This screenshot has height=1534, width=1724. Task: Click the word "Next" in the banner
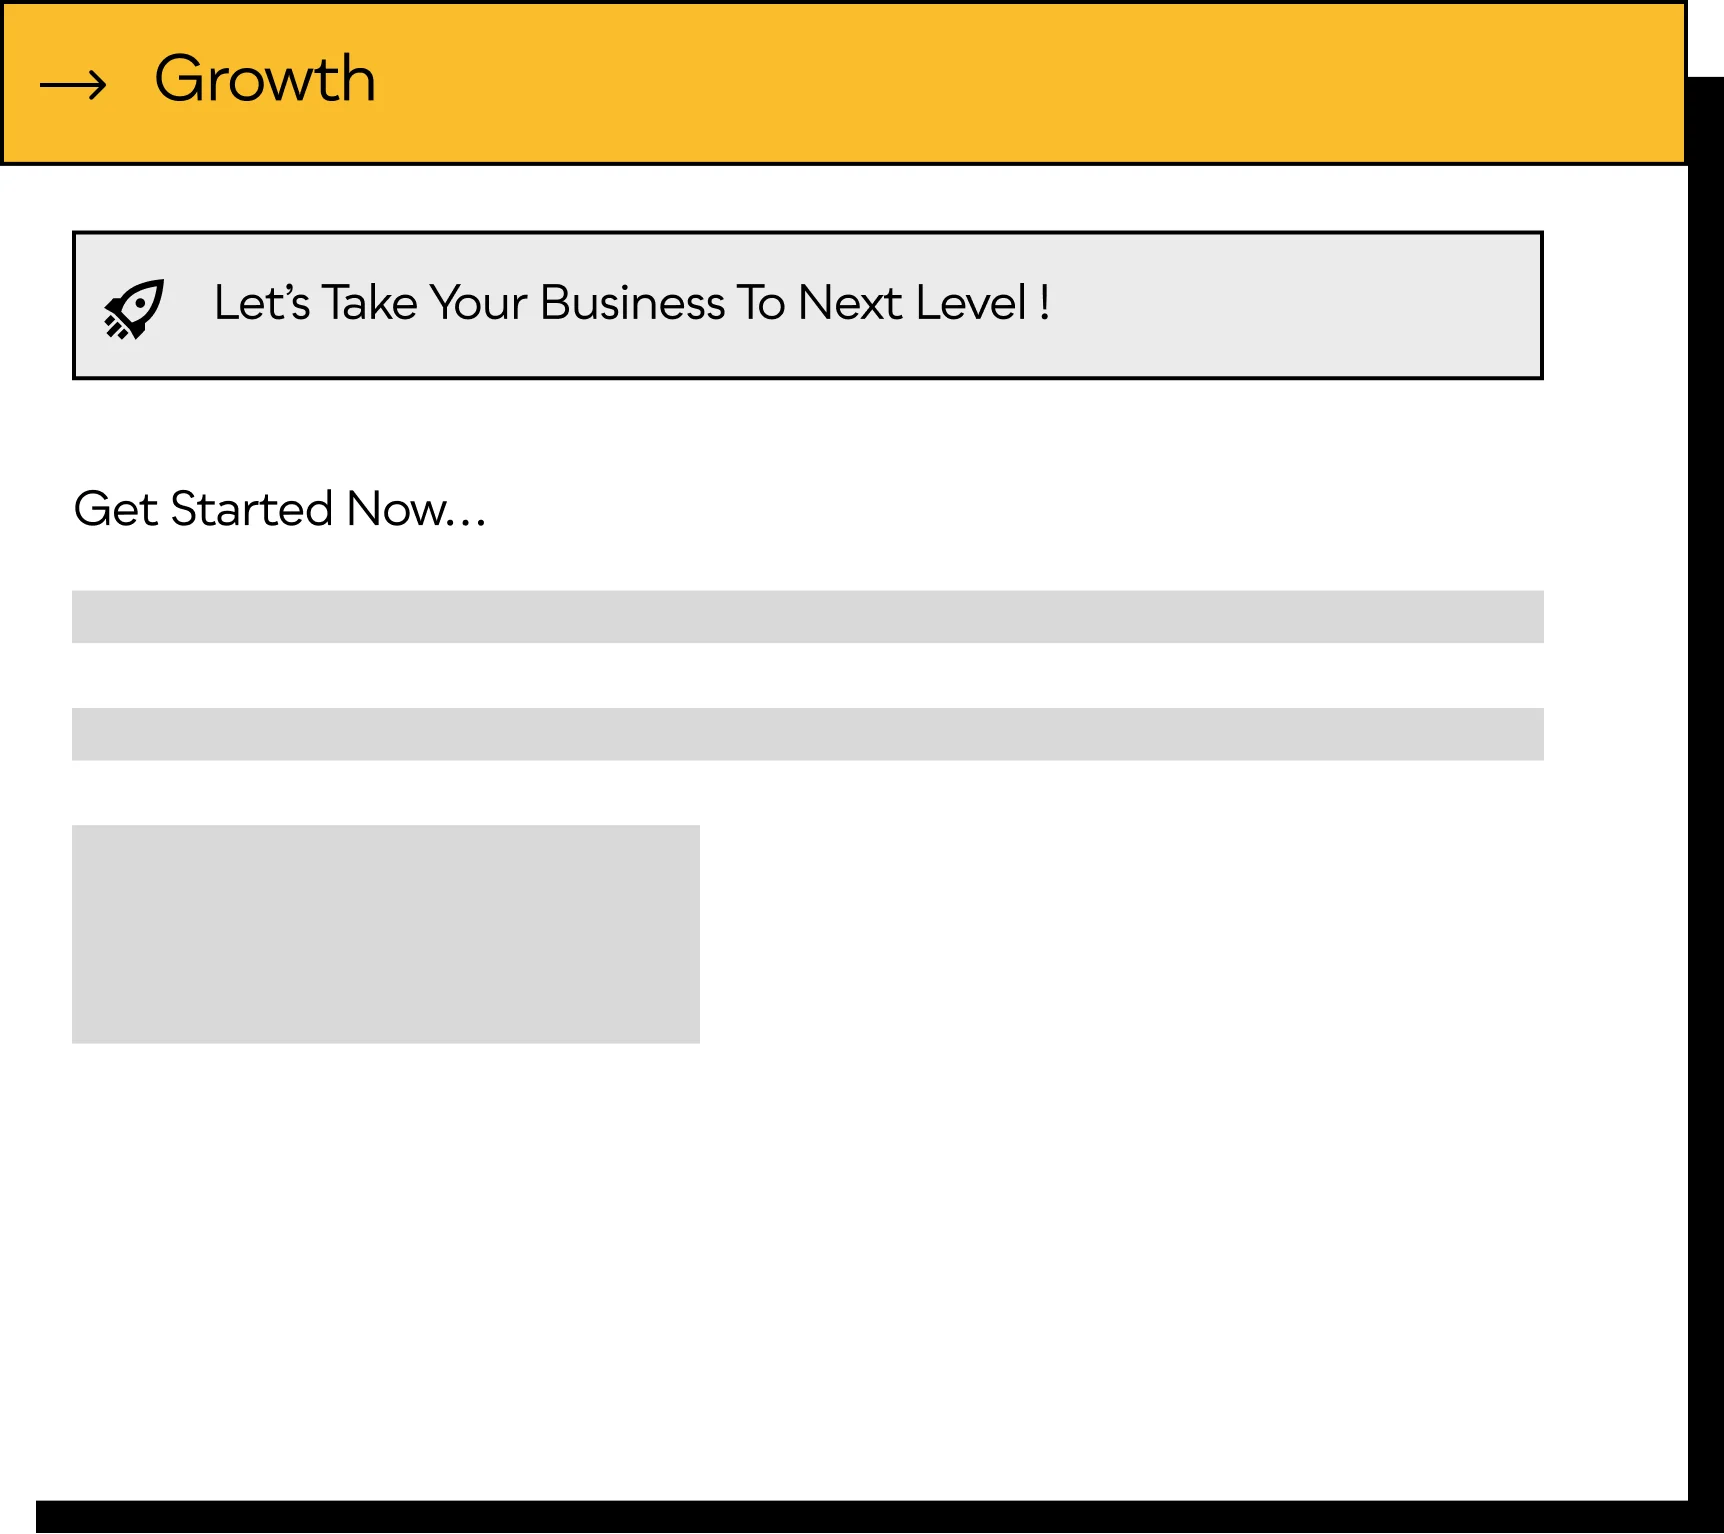coord(849,303)
